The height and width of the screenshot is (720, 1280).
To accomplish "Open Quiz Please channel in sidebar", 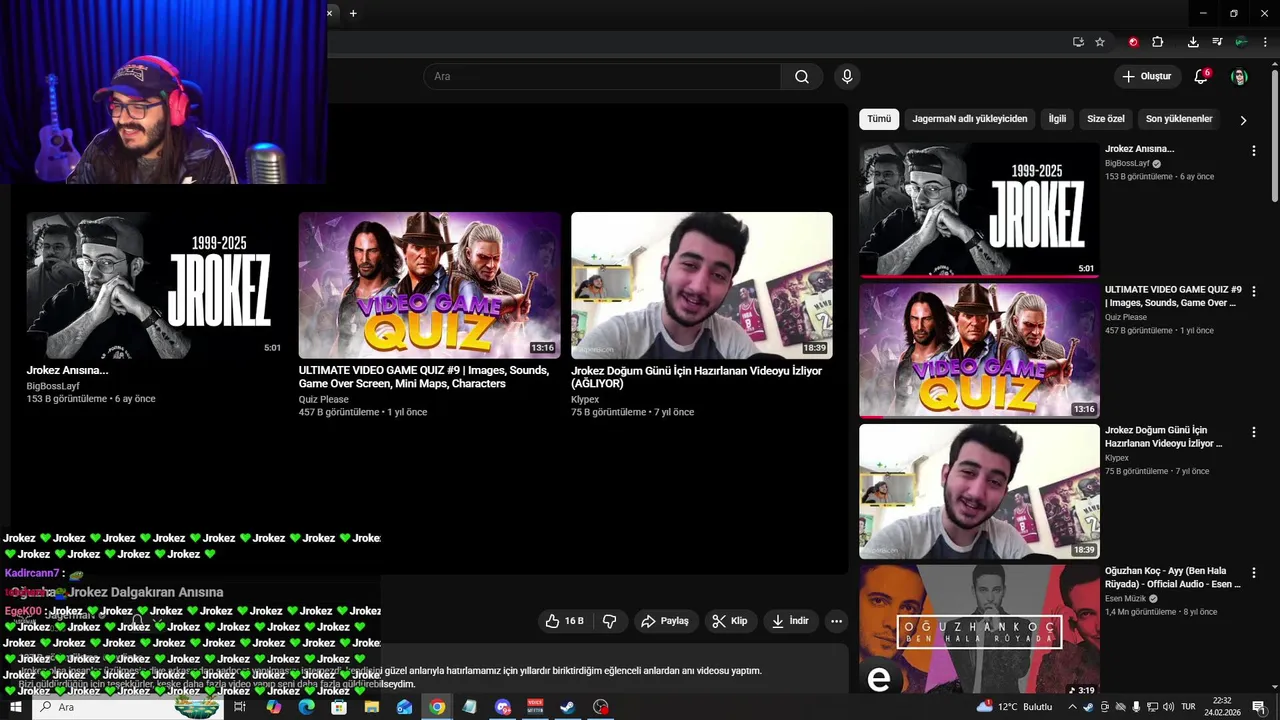I will [x=1126, y=317].
